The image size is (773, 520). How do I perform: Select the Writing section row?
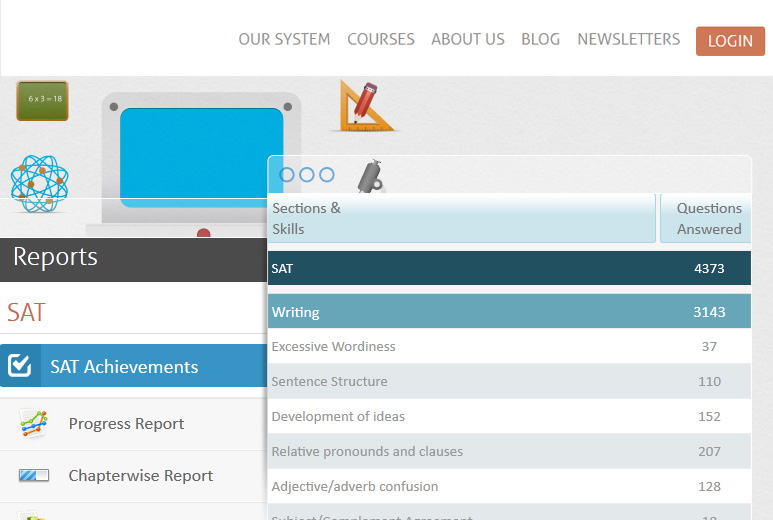pyautogui.click(x=509, y=312)
